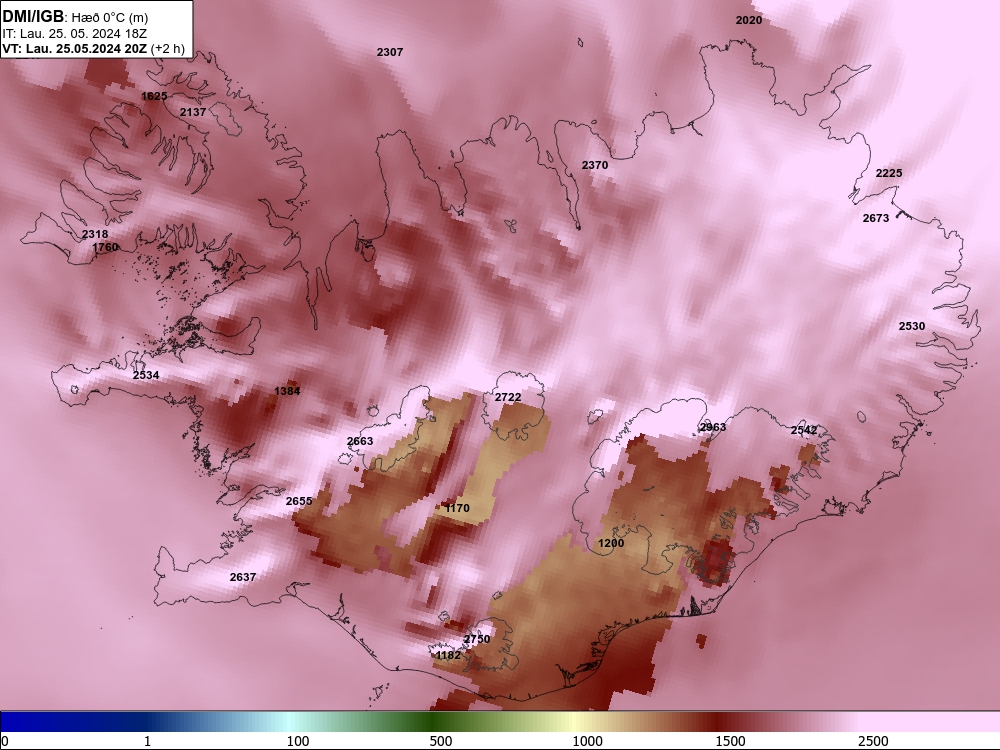Click the VT: Lau. 25.05.2024 20Z line
Screen dimensions: 1000x750
(75, 48)
